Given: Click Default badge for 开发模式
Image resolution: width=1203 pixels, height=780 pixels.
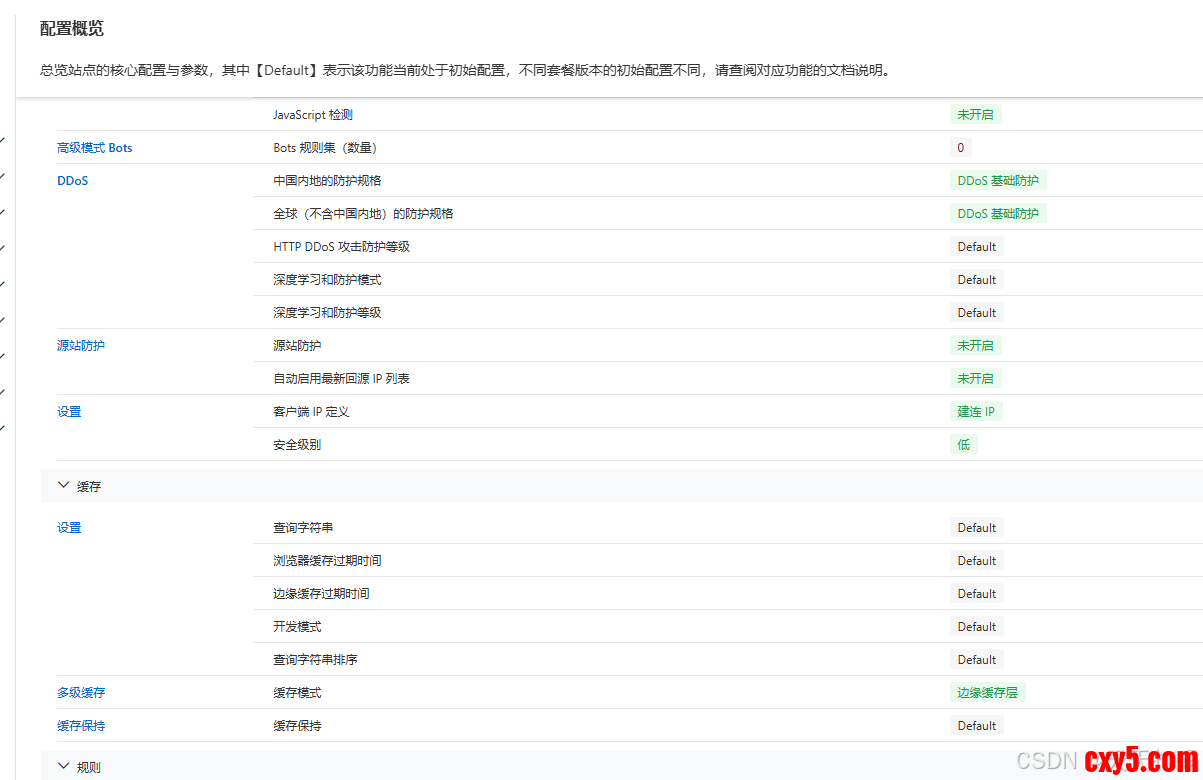Looking at the screenshot, I should coord(976,627).
